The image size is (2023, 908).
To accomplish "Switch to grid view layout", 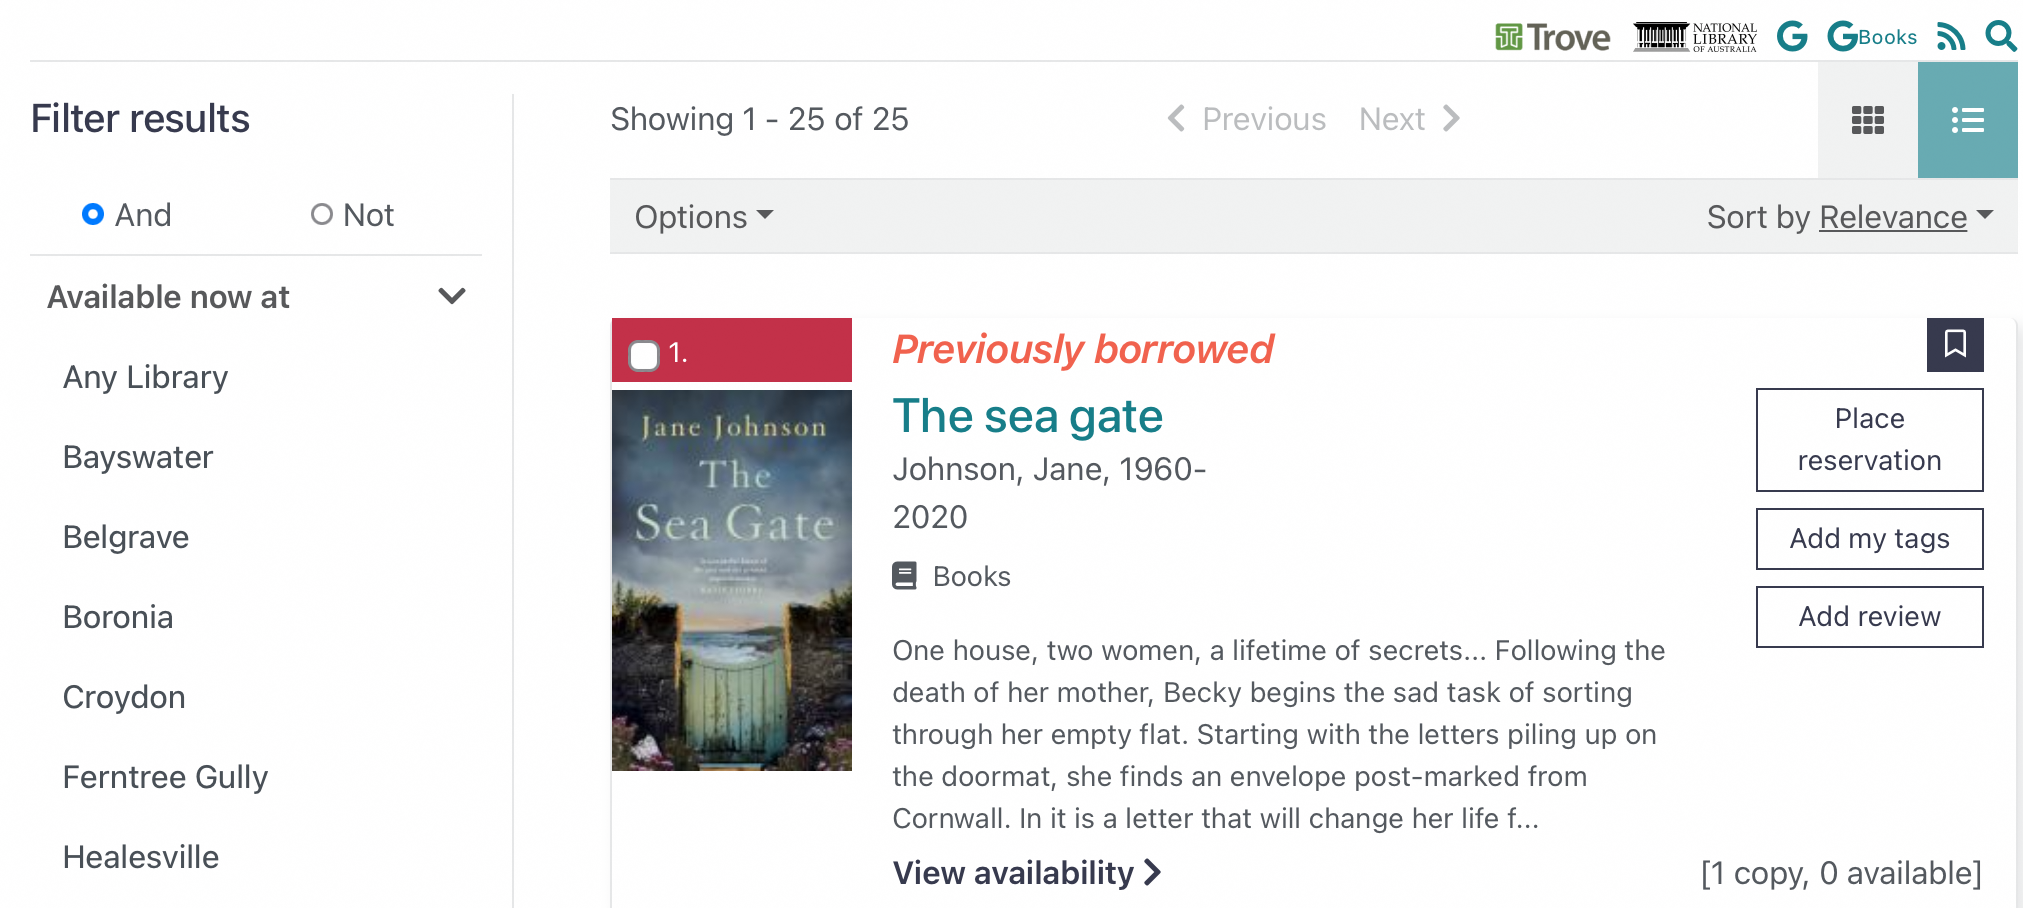I will click(1867, 121).
